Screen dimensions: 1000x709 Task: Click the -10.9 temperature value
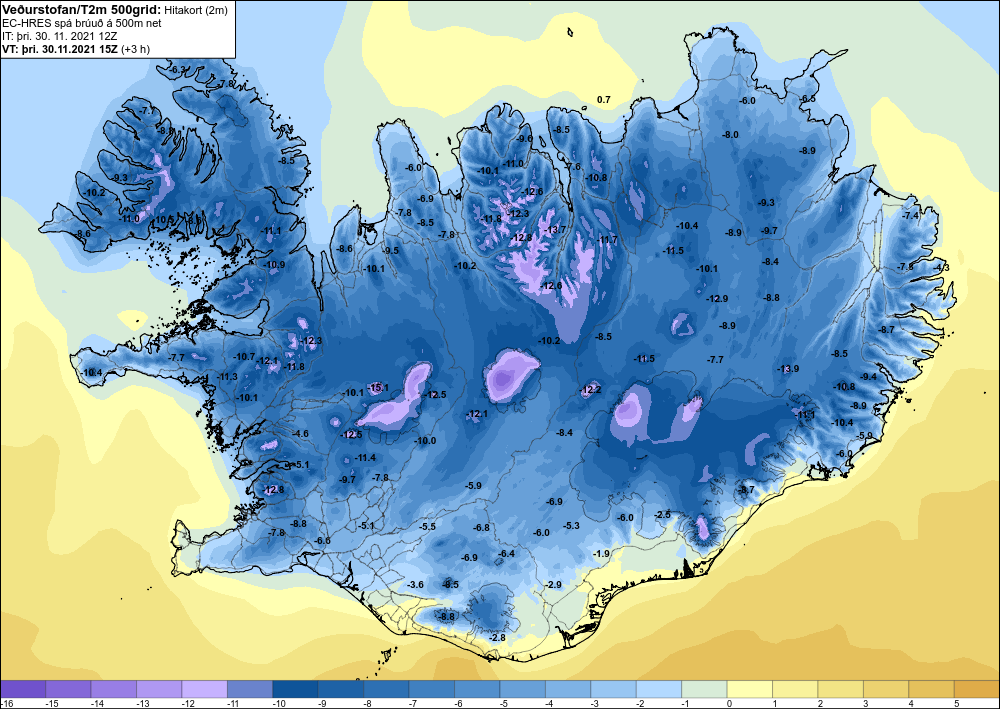point(275,265)
